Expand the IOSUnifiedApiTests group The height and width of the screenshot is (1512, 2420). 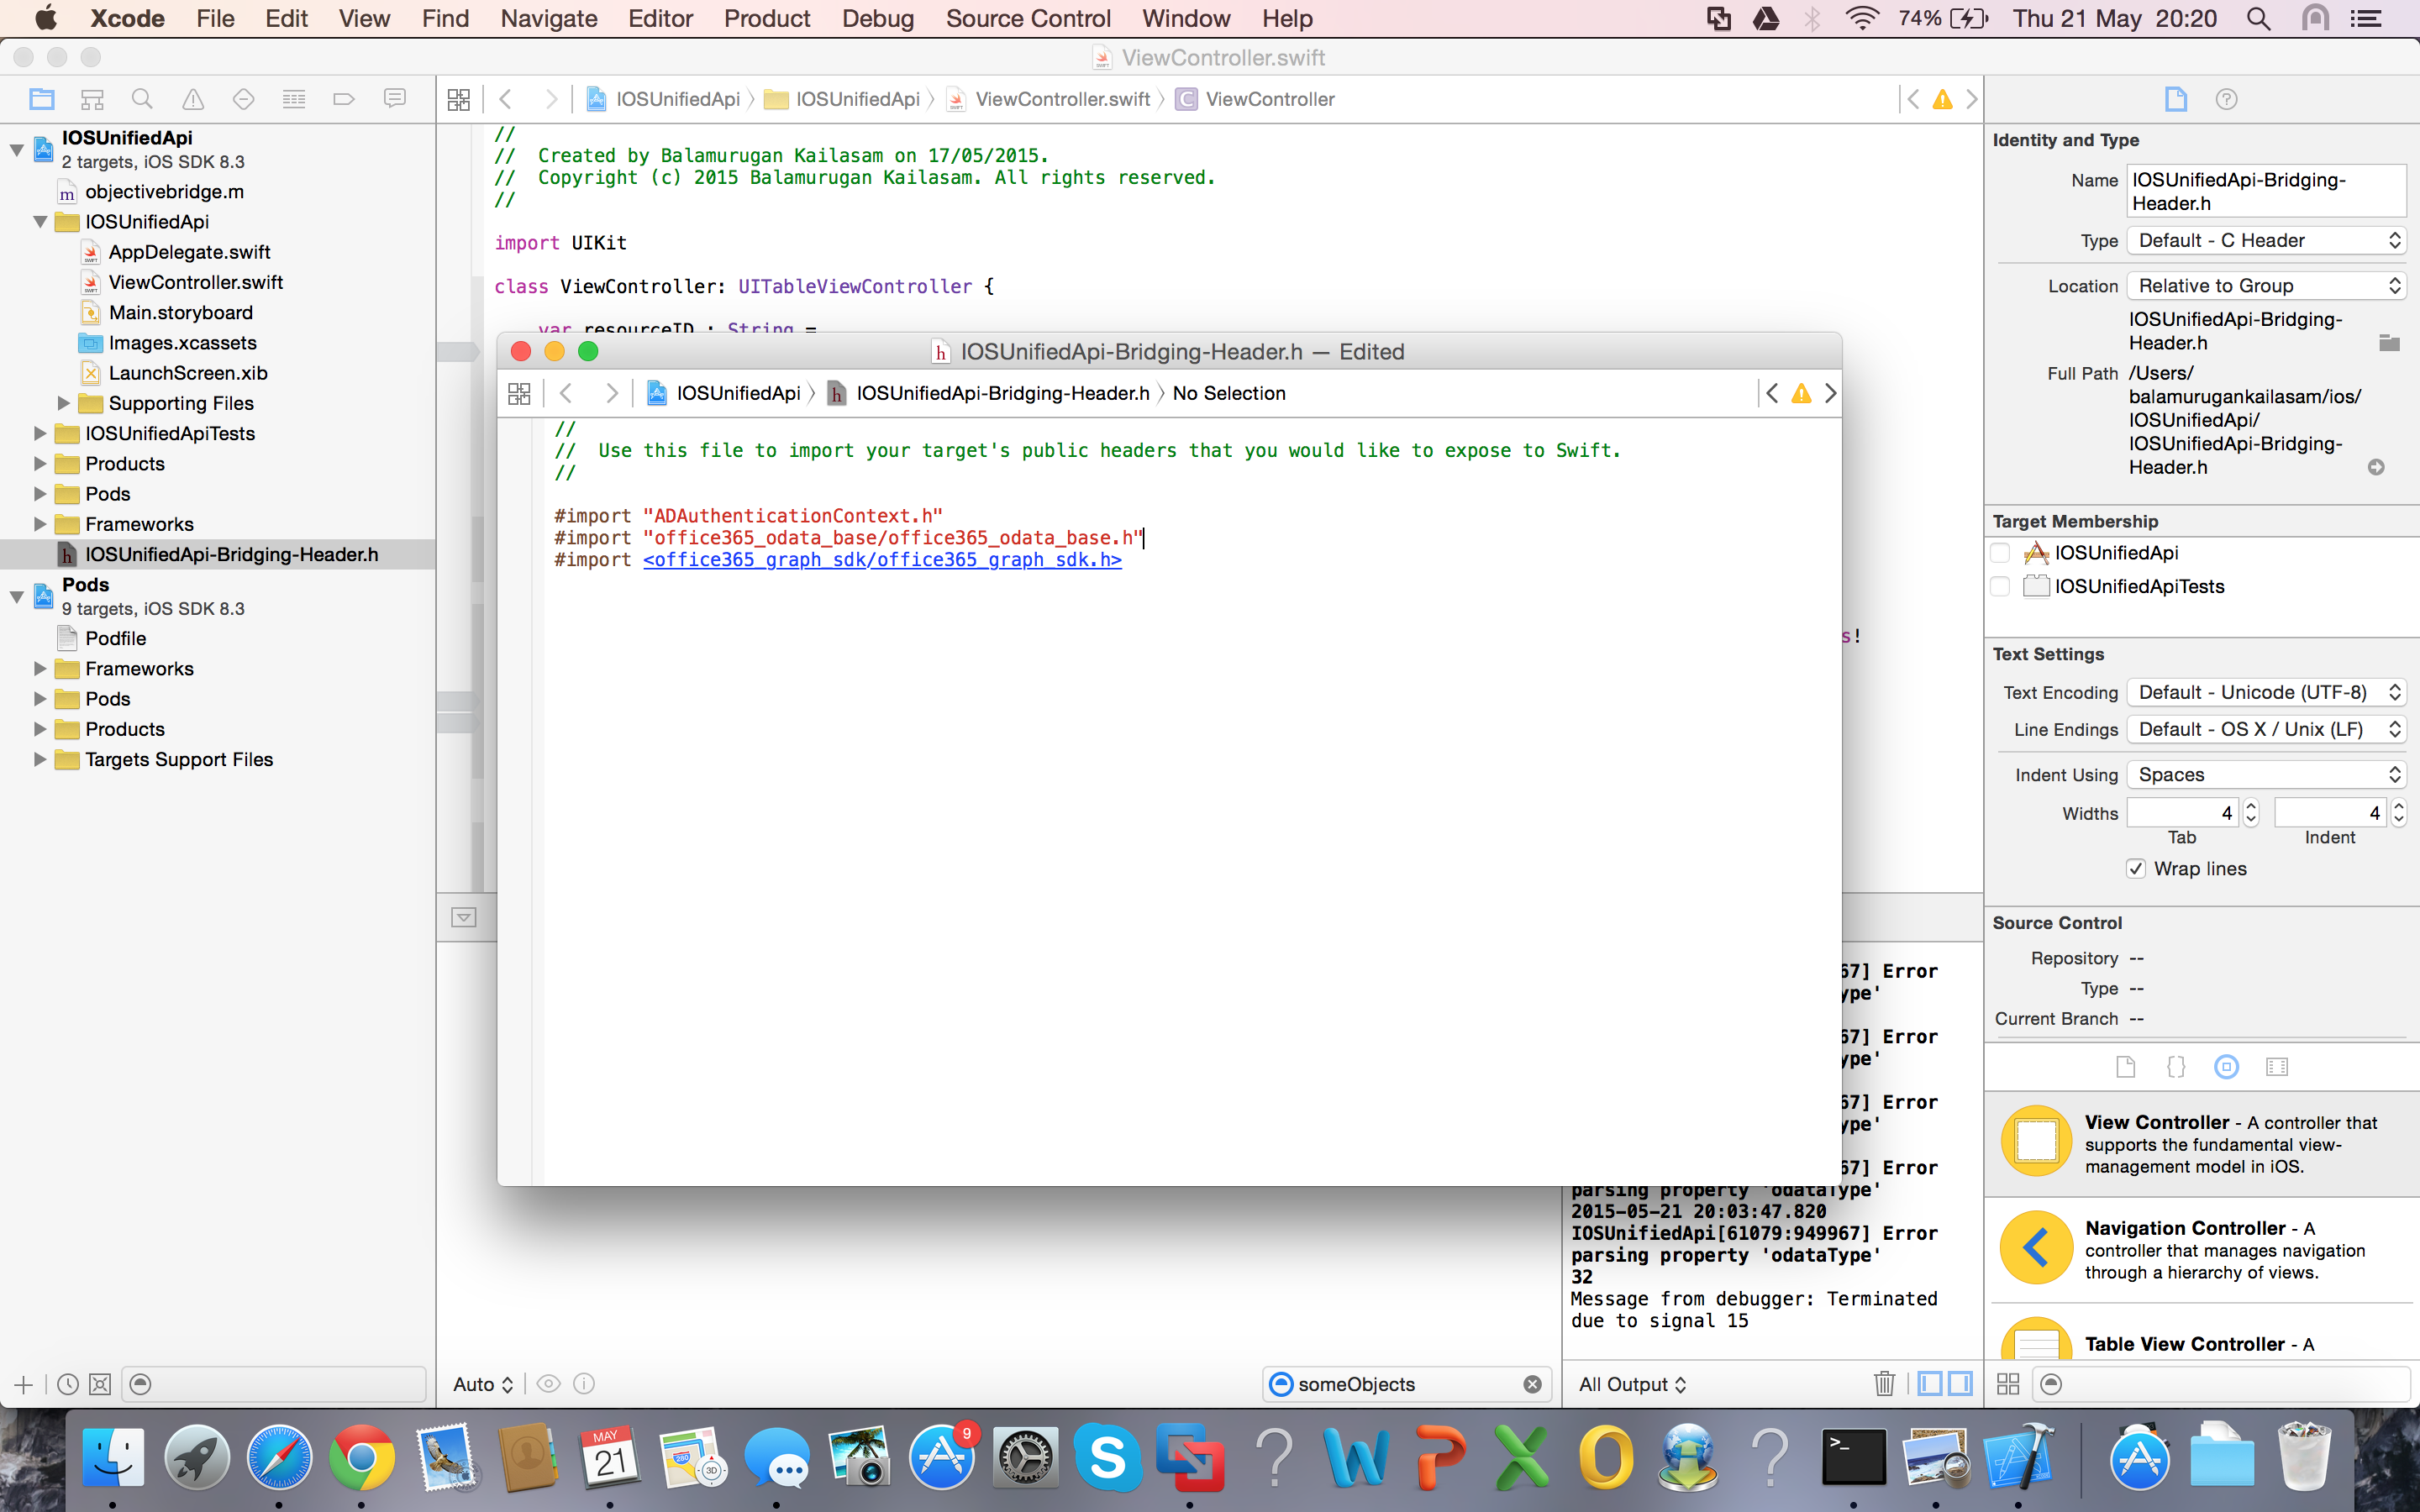(x=39, y=433)
